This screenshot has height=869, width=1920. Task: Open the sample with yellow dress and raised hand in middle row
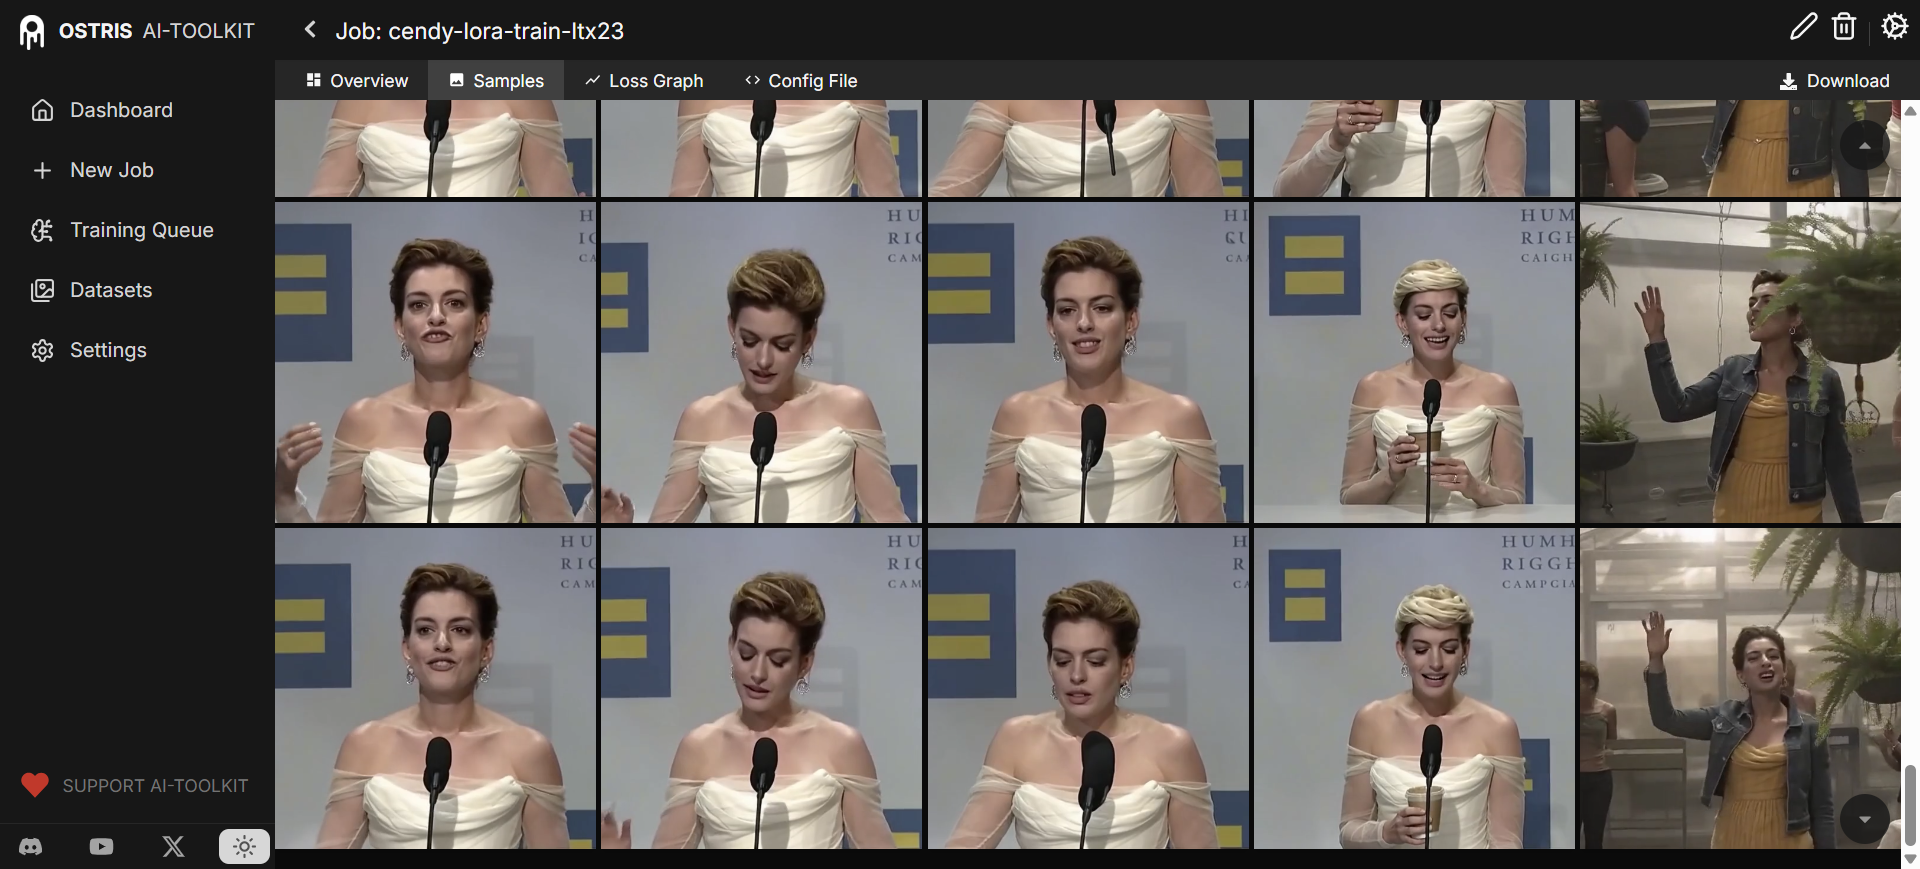tap(1740, 363)
